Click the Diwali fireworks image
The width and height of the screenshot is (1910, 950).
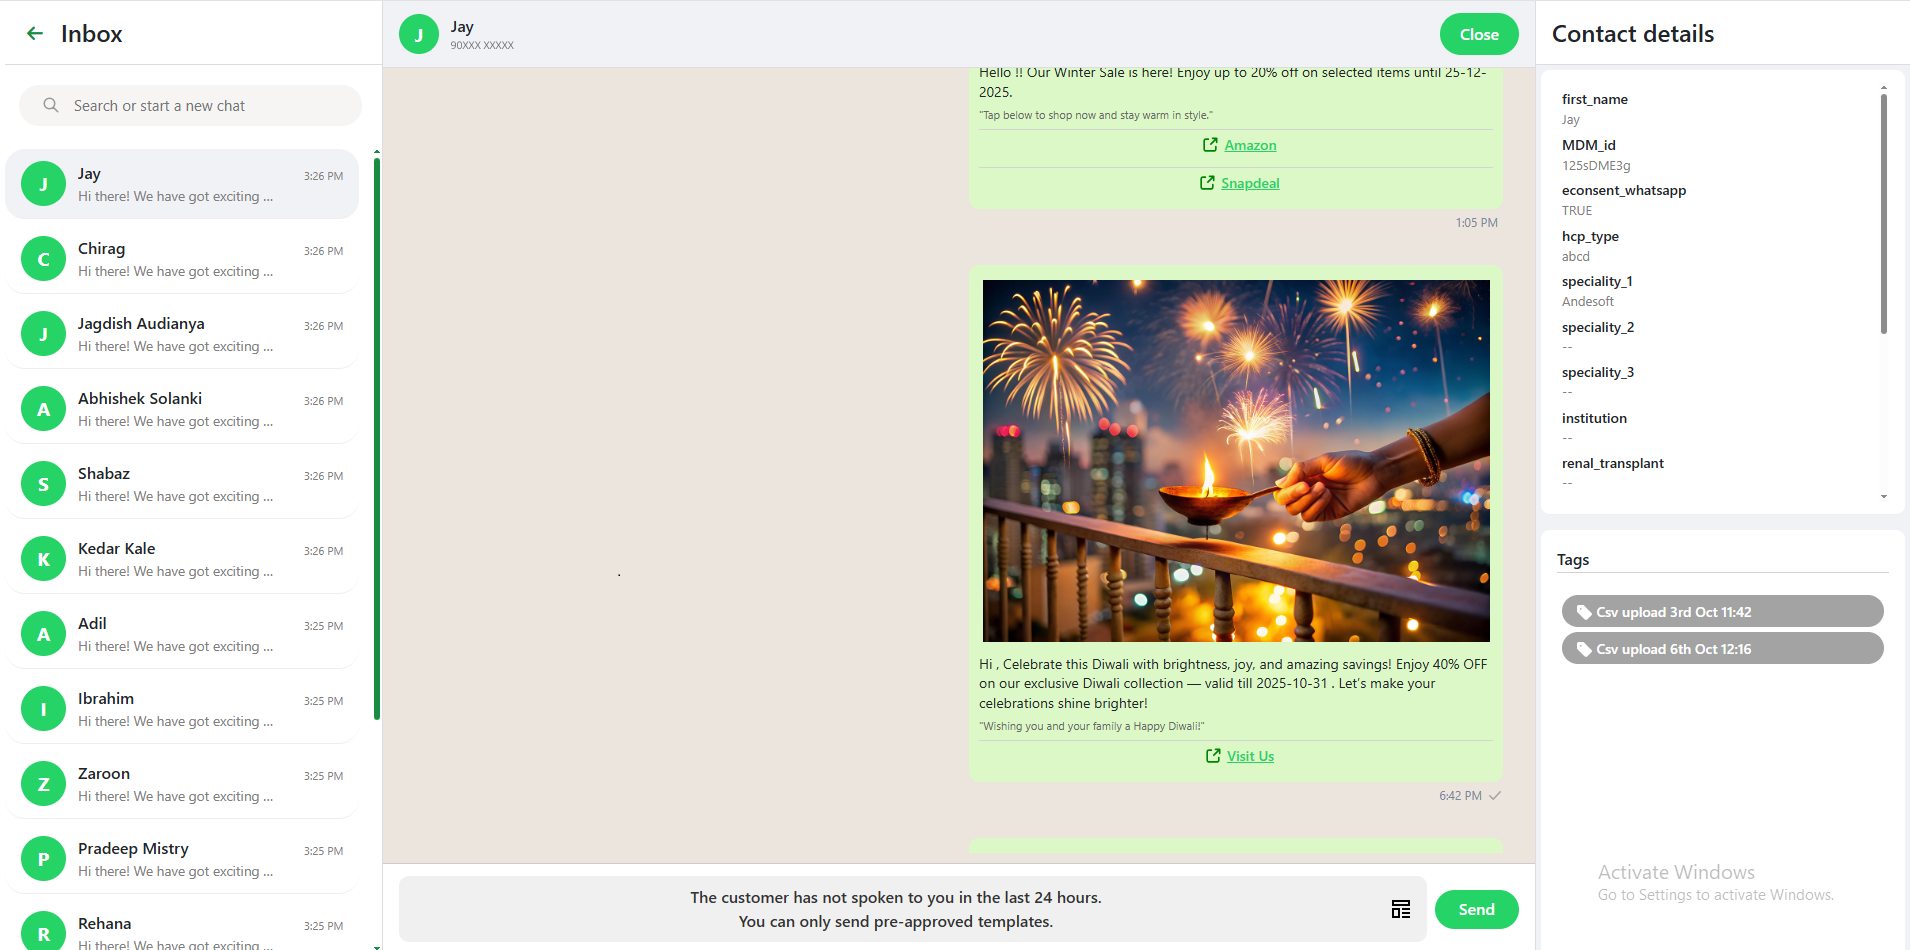(1236, 460)
